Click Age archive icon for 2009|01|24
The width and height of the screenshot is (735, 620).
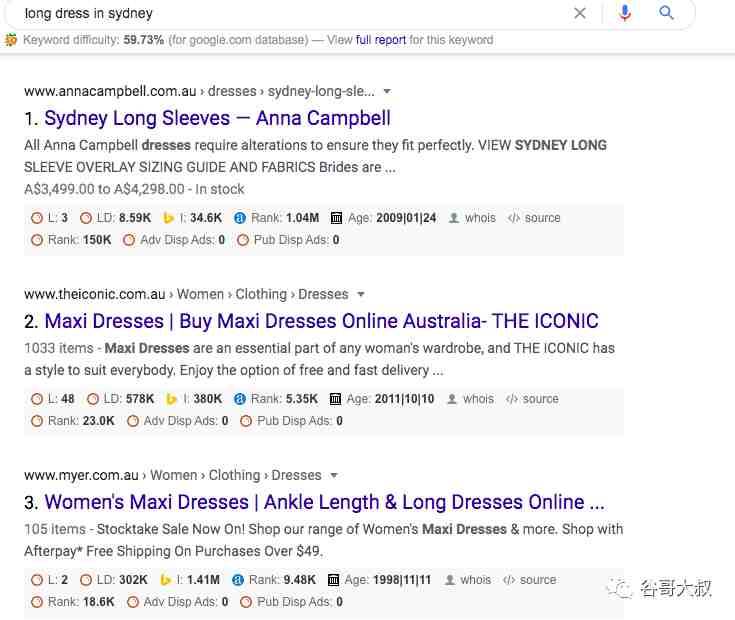[336, 218]
